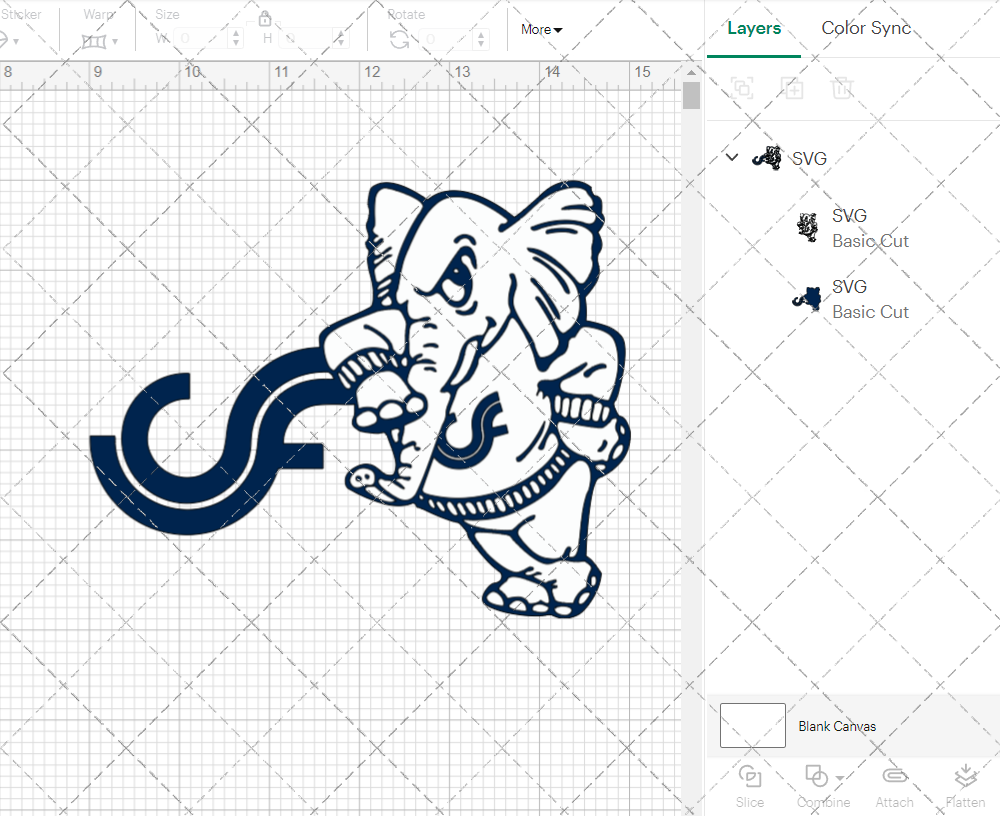Image resolution: width=1000 pixels, height=816 pixels.
Task: Click the width size input field
Action: coord(207,39)
